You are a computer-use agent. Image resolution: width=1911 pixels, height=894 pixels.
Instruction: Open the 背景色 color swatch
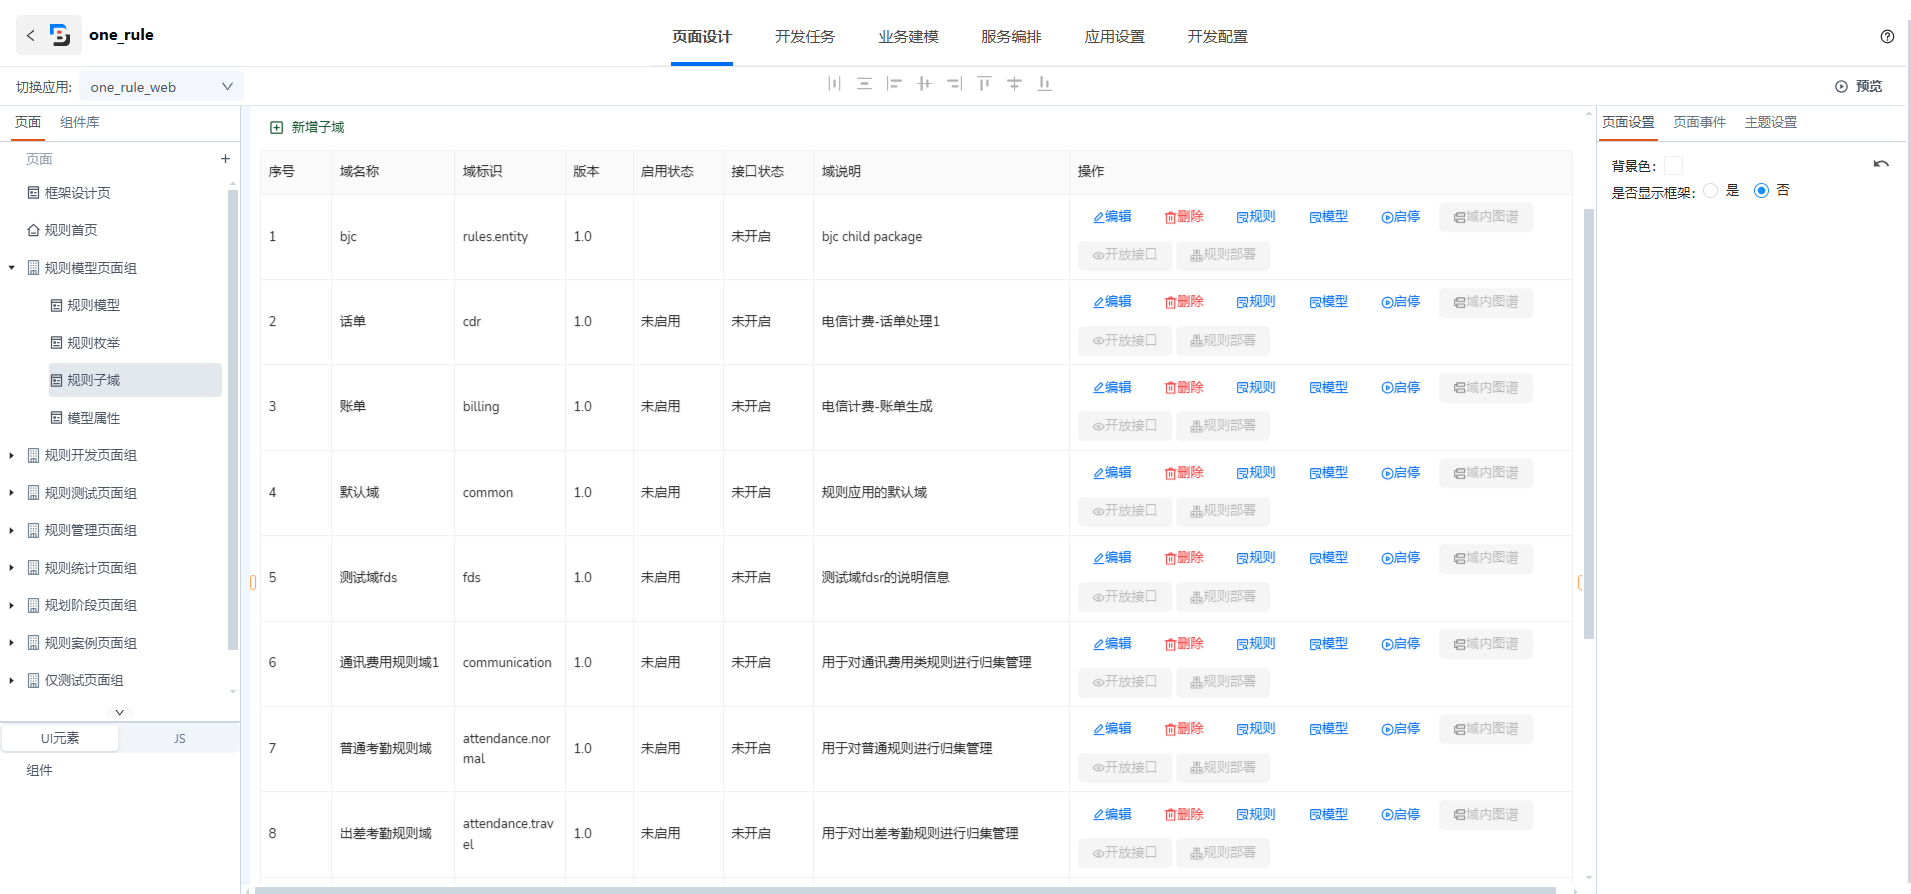(x=1673, y=166)
